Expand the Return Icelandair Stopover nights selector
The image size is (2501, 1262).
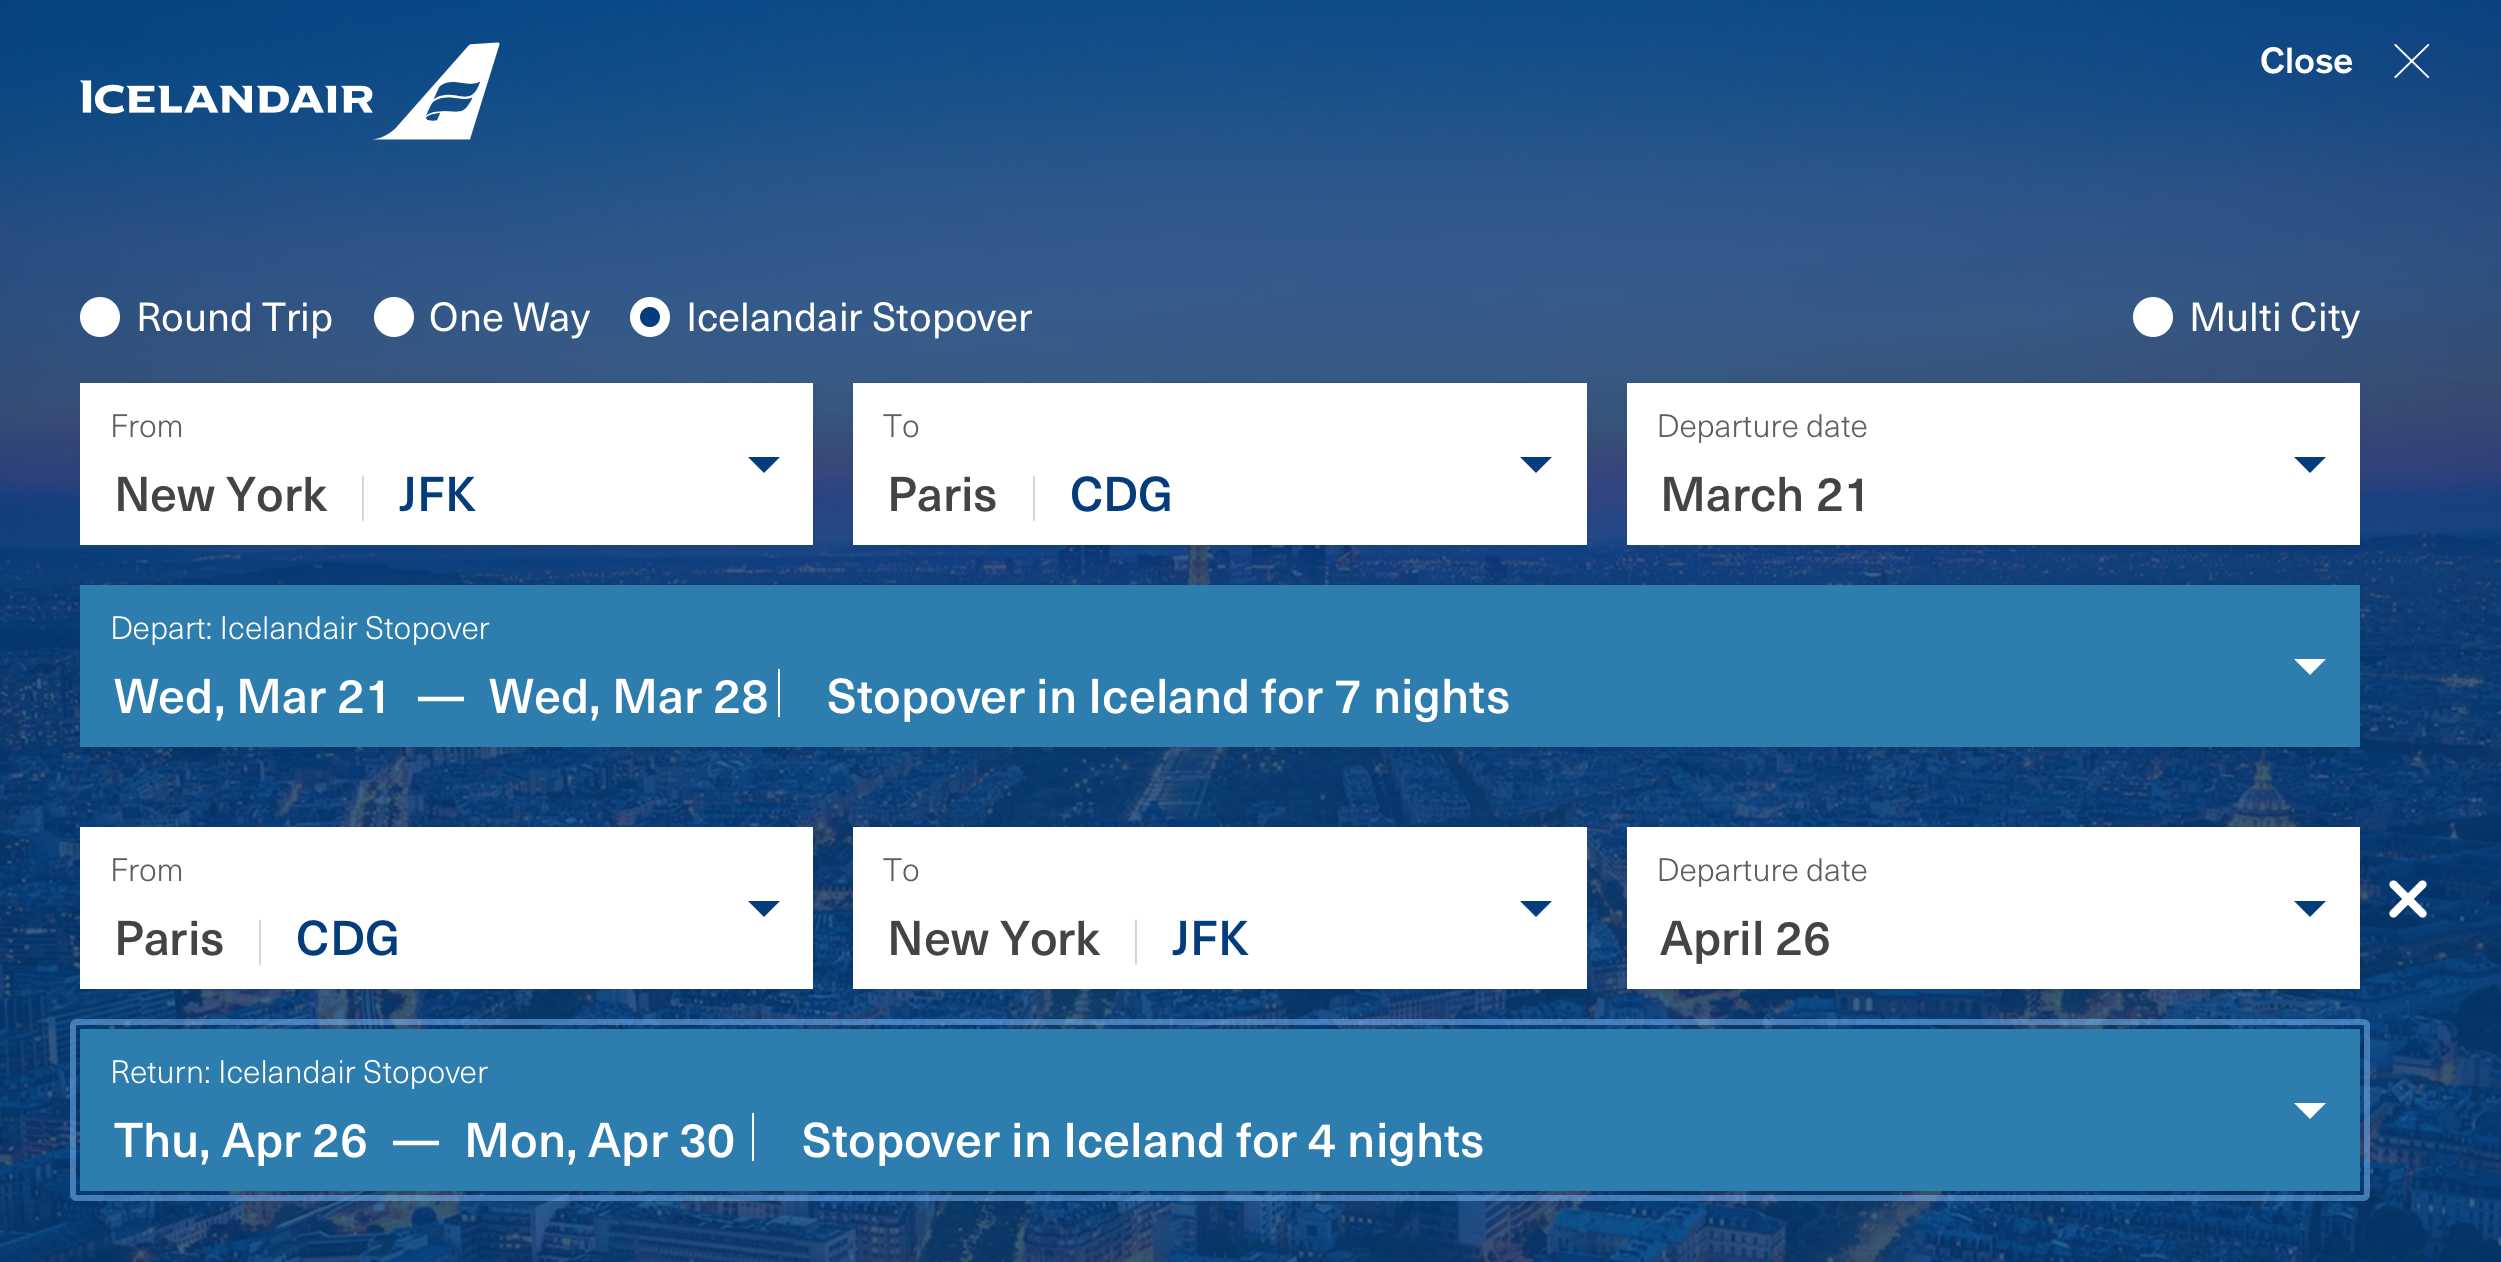click(1220, 1110)
